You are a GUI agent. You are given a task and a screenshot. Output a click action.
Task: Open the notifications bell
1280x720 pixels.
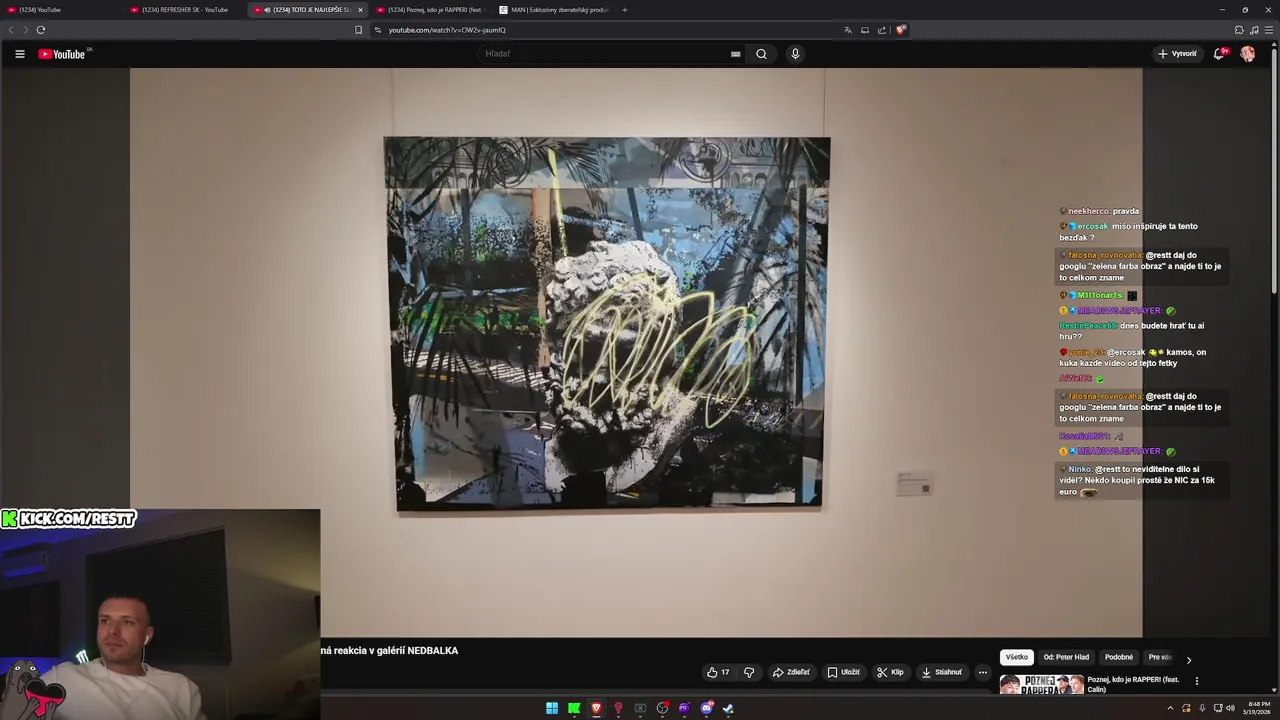[x=1219, y=54]
